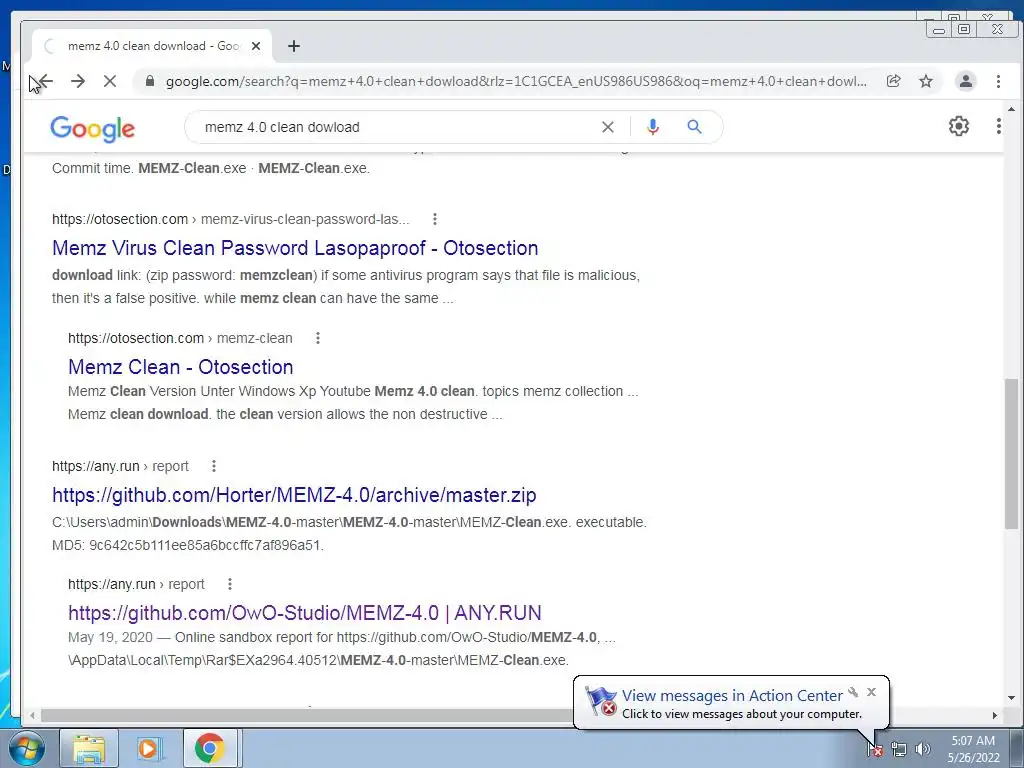Click the Chrome taskbar icon

click(210, 748)
